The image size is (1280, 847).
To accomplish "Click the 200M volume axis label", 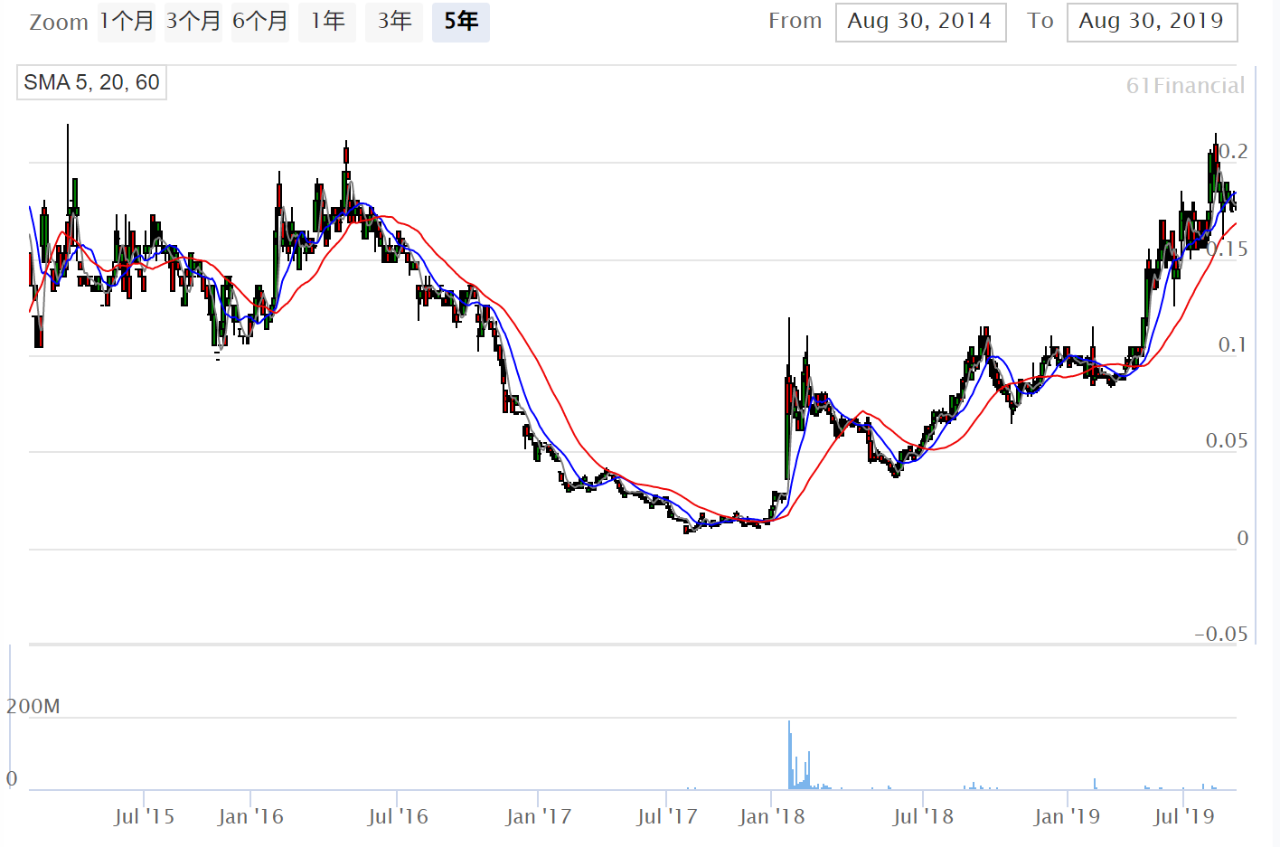I will [x=33, y=707].
